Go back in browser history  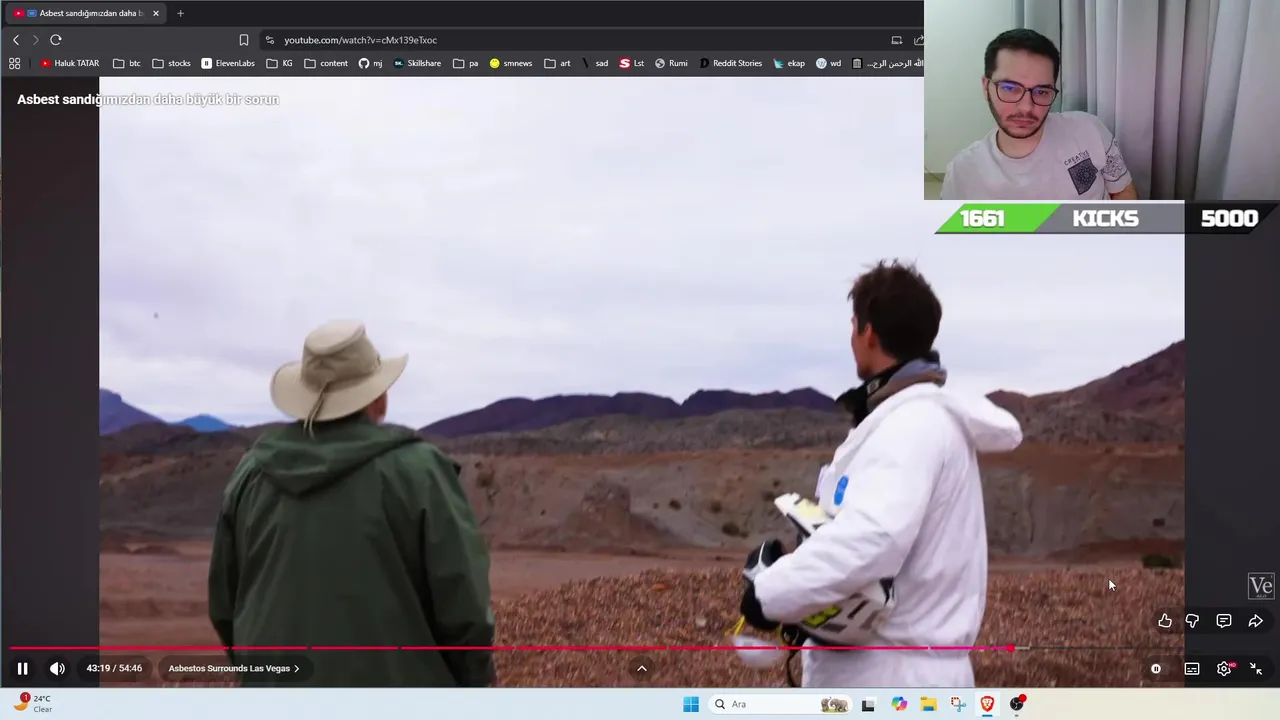point(15,40)
